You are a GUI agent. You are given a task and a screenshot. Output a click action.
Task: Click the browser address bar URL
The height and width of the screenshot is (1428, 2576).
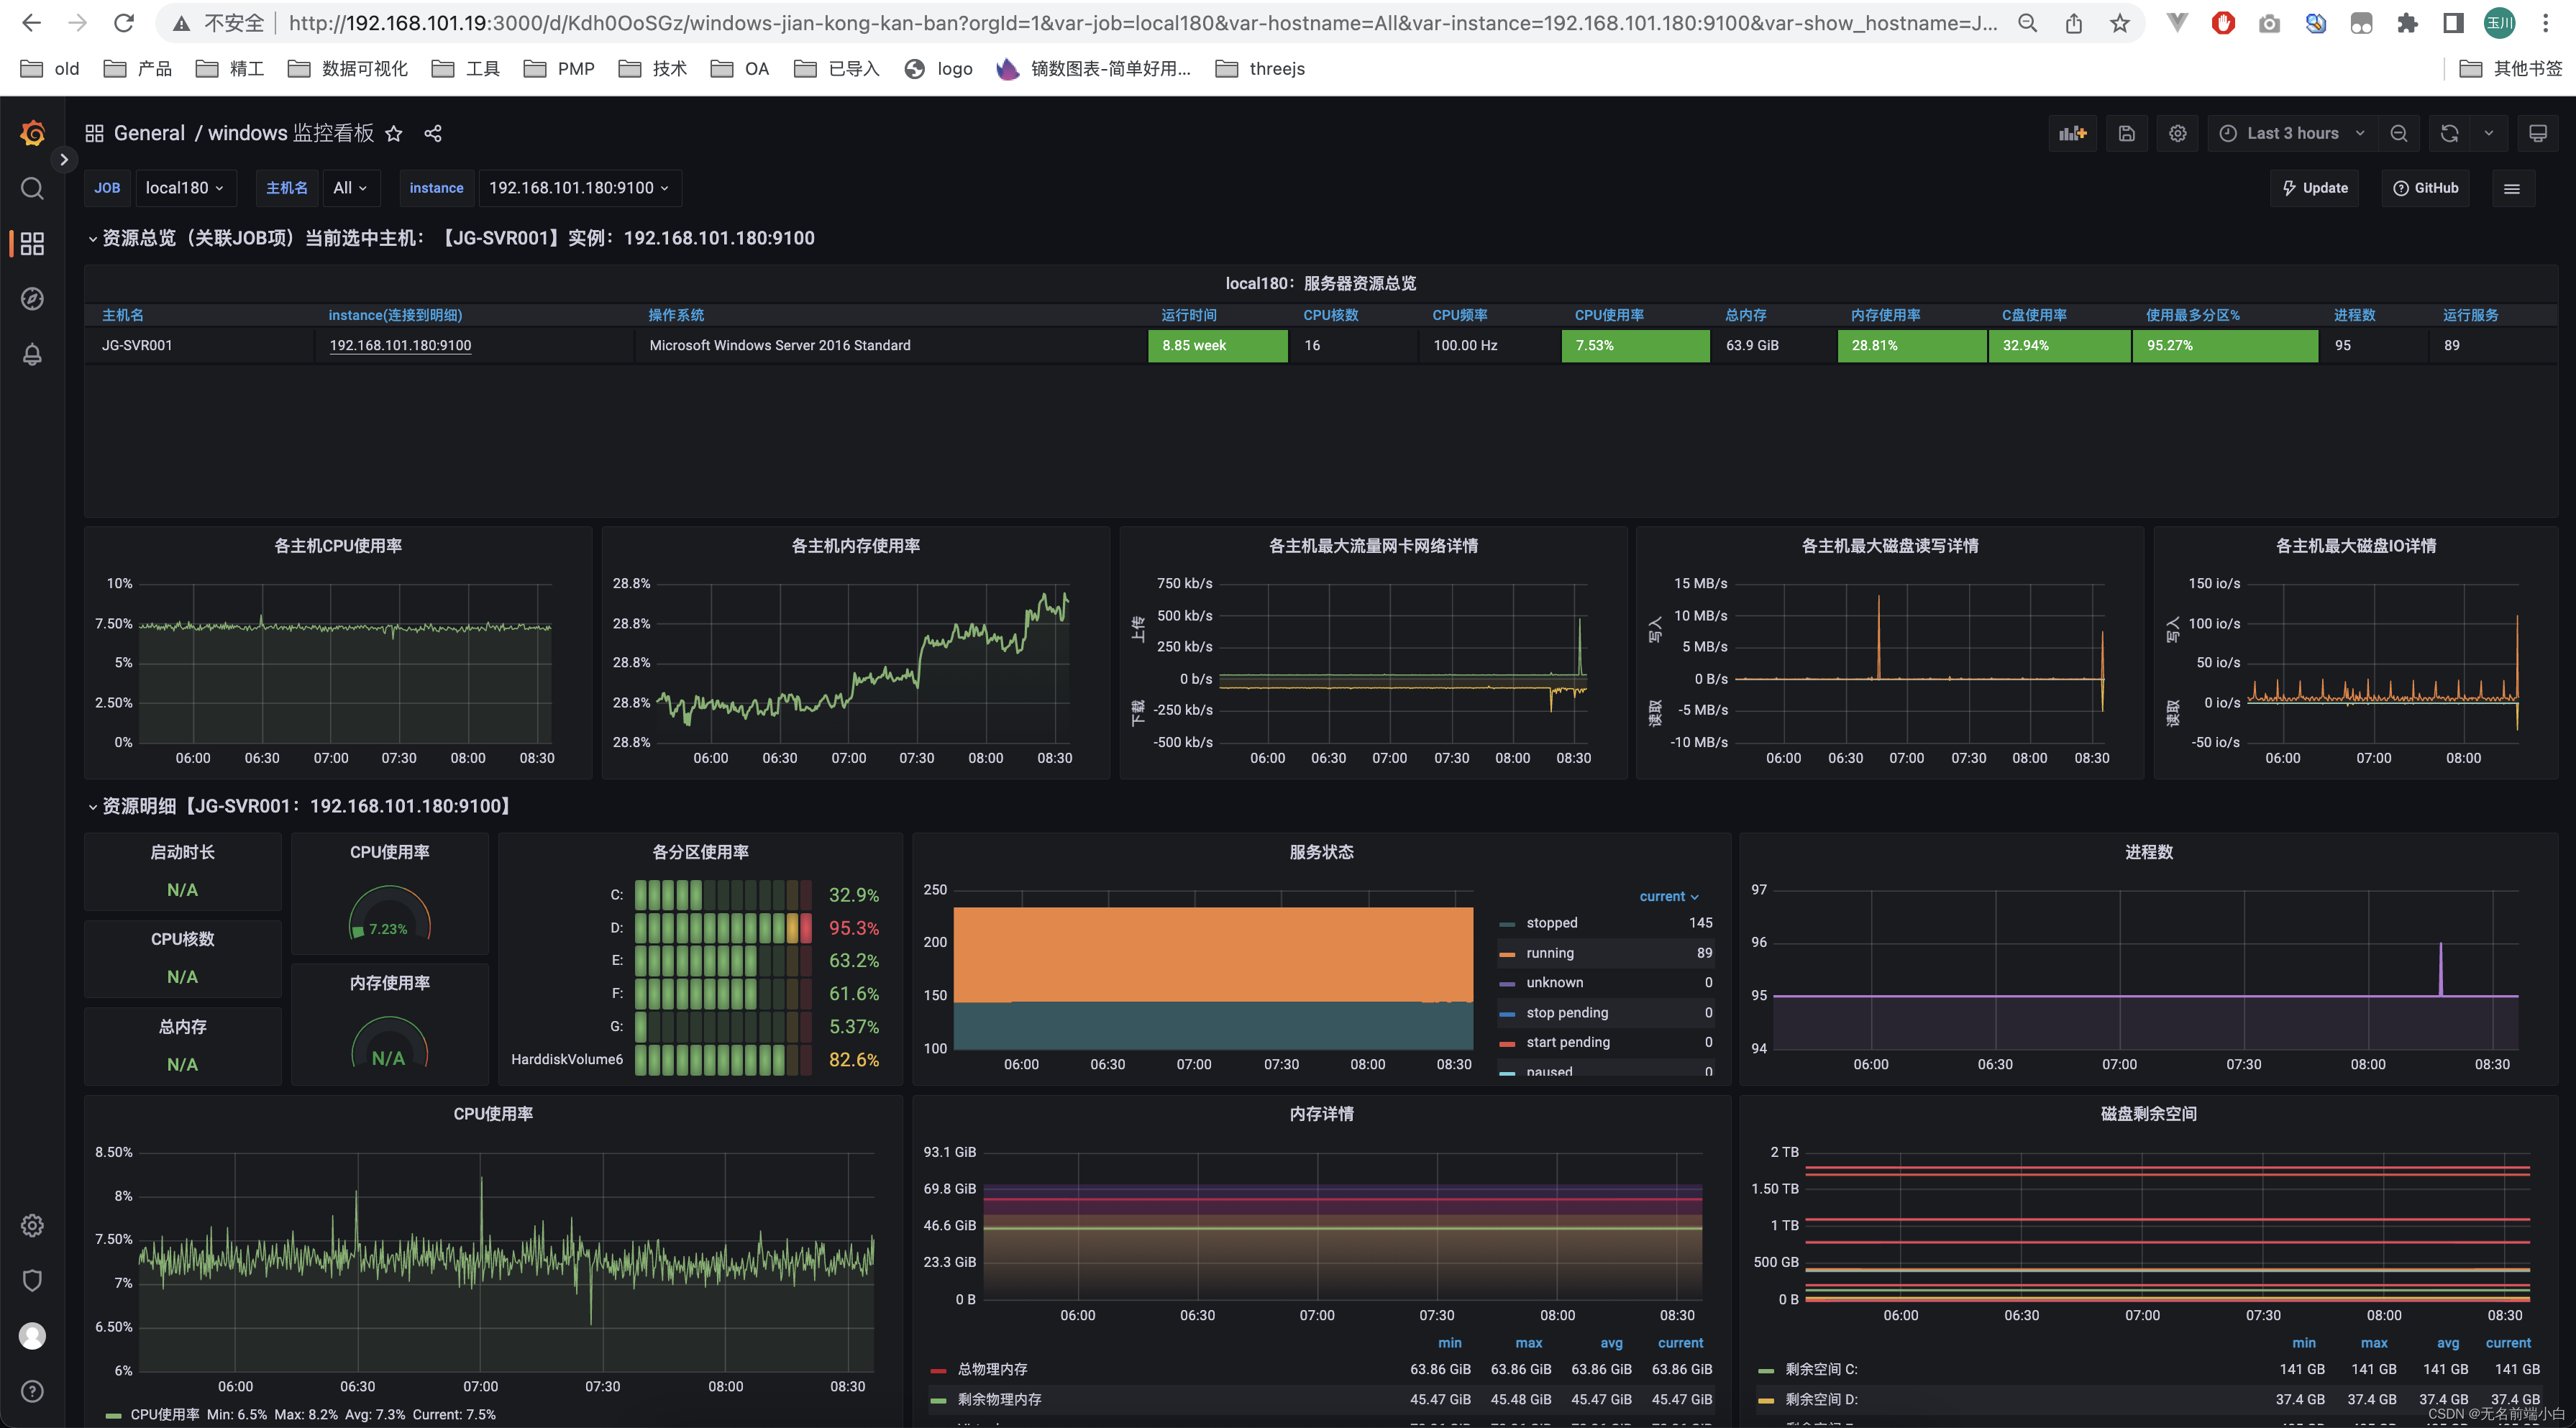coord(1142,23)
